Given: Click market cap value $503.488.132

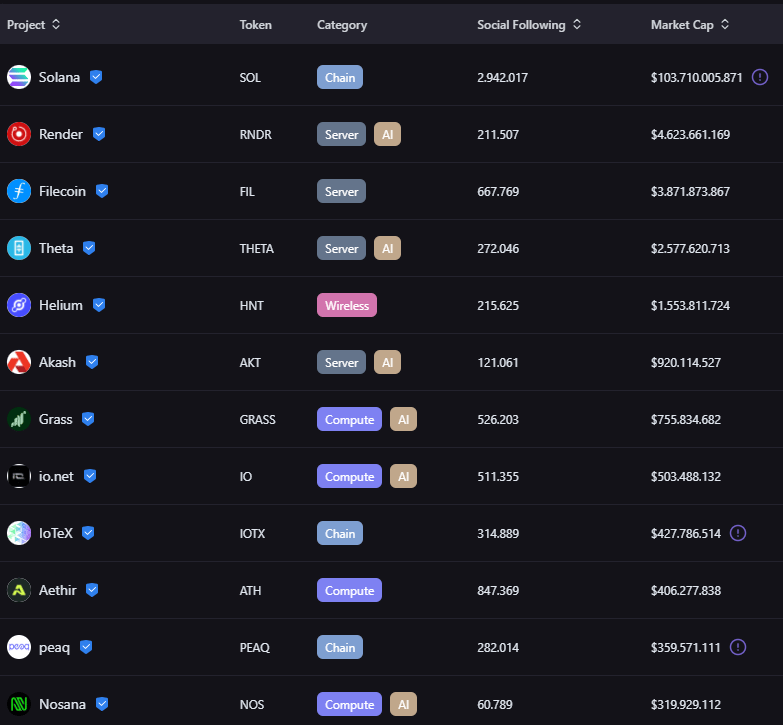Looking at the screenshot, I should (686, 476).
